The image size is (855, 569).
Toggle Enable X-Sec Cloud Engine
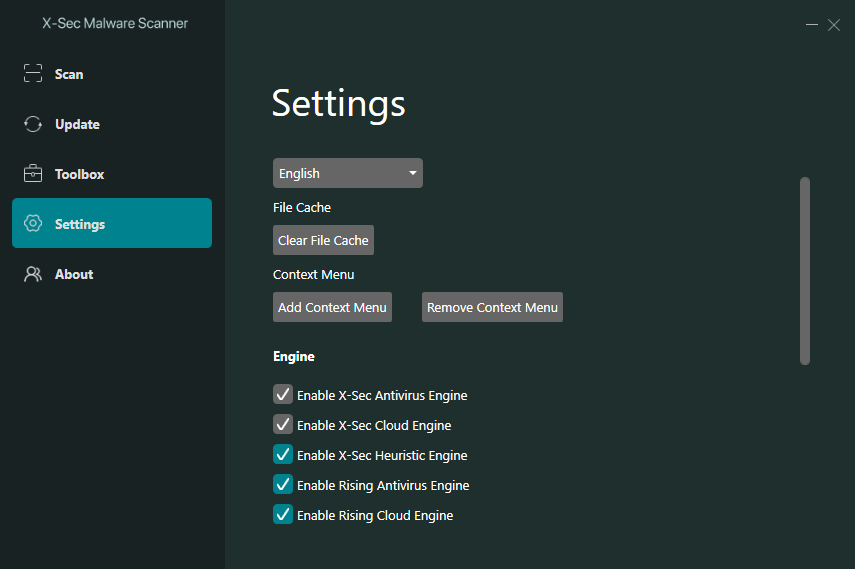tap(283, 425)
